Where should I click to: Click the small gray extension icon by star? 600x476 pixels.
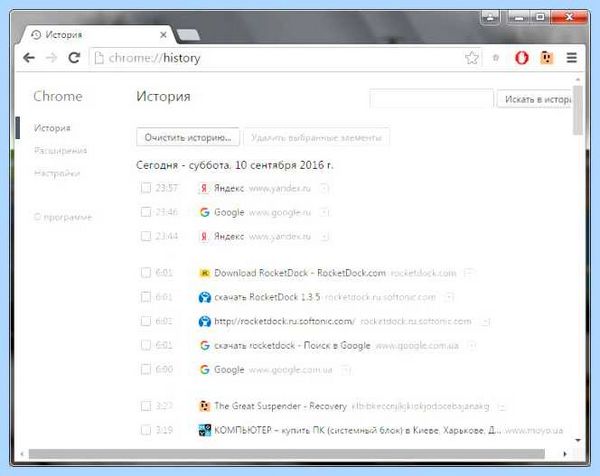[x=496, y=58]
